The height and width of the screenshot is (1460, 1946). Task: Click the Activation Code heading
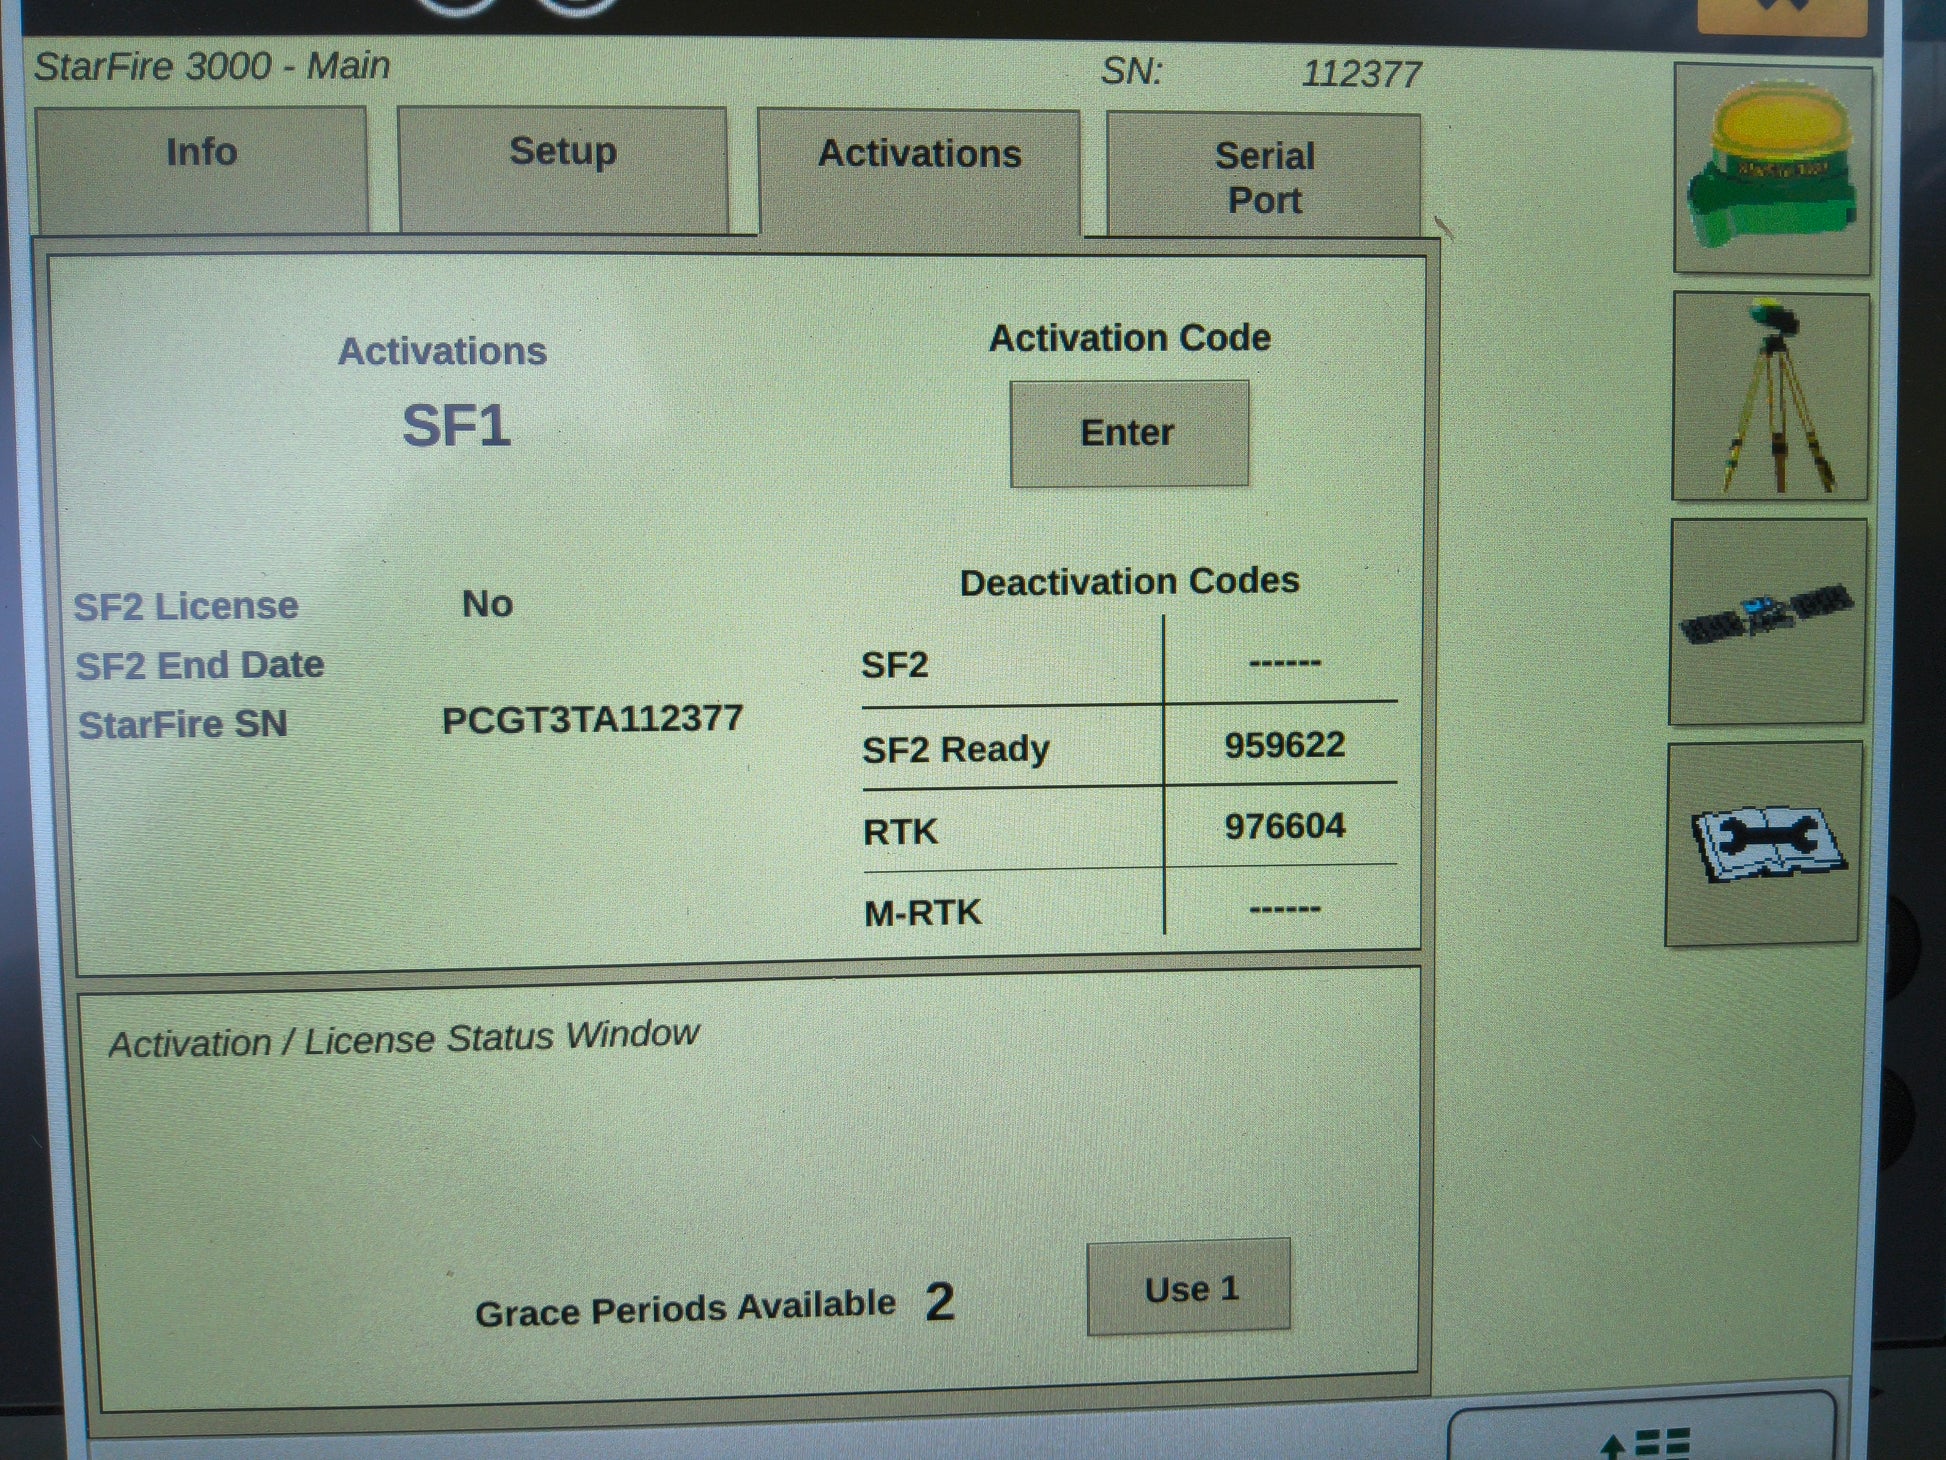(1130, 338)
